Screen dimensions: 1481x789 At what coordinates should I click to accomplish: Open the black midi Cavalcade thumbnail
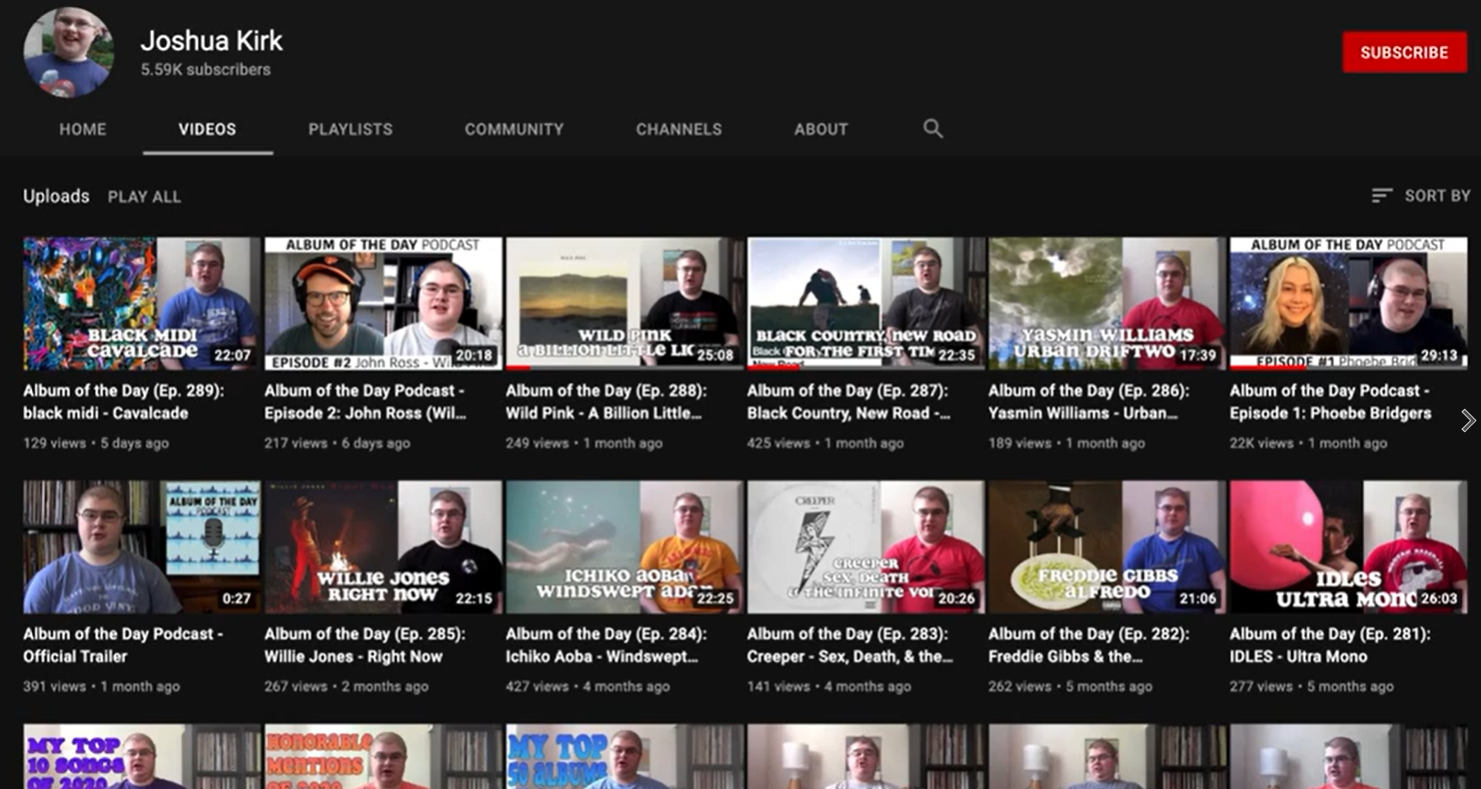tap(141, 303)
